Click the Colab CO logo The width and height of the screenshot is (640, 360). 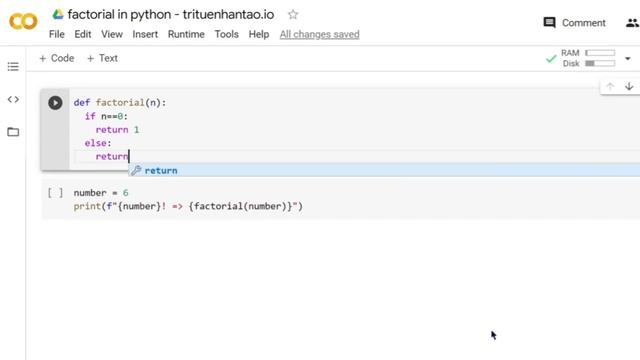click(23, 21)
